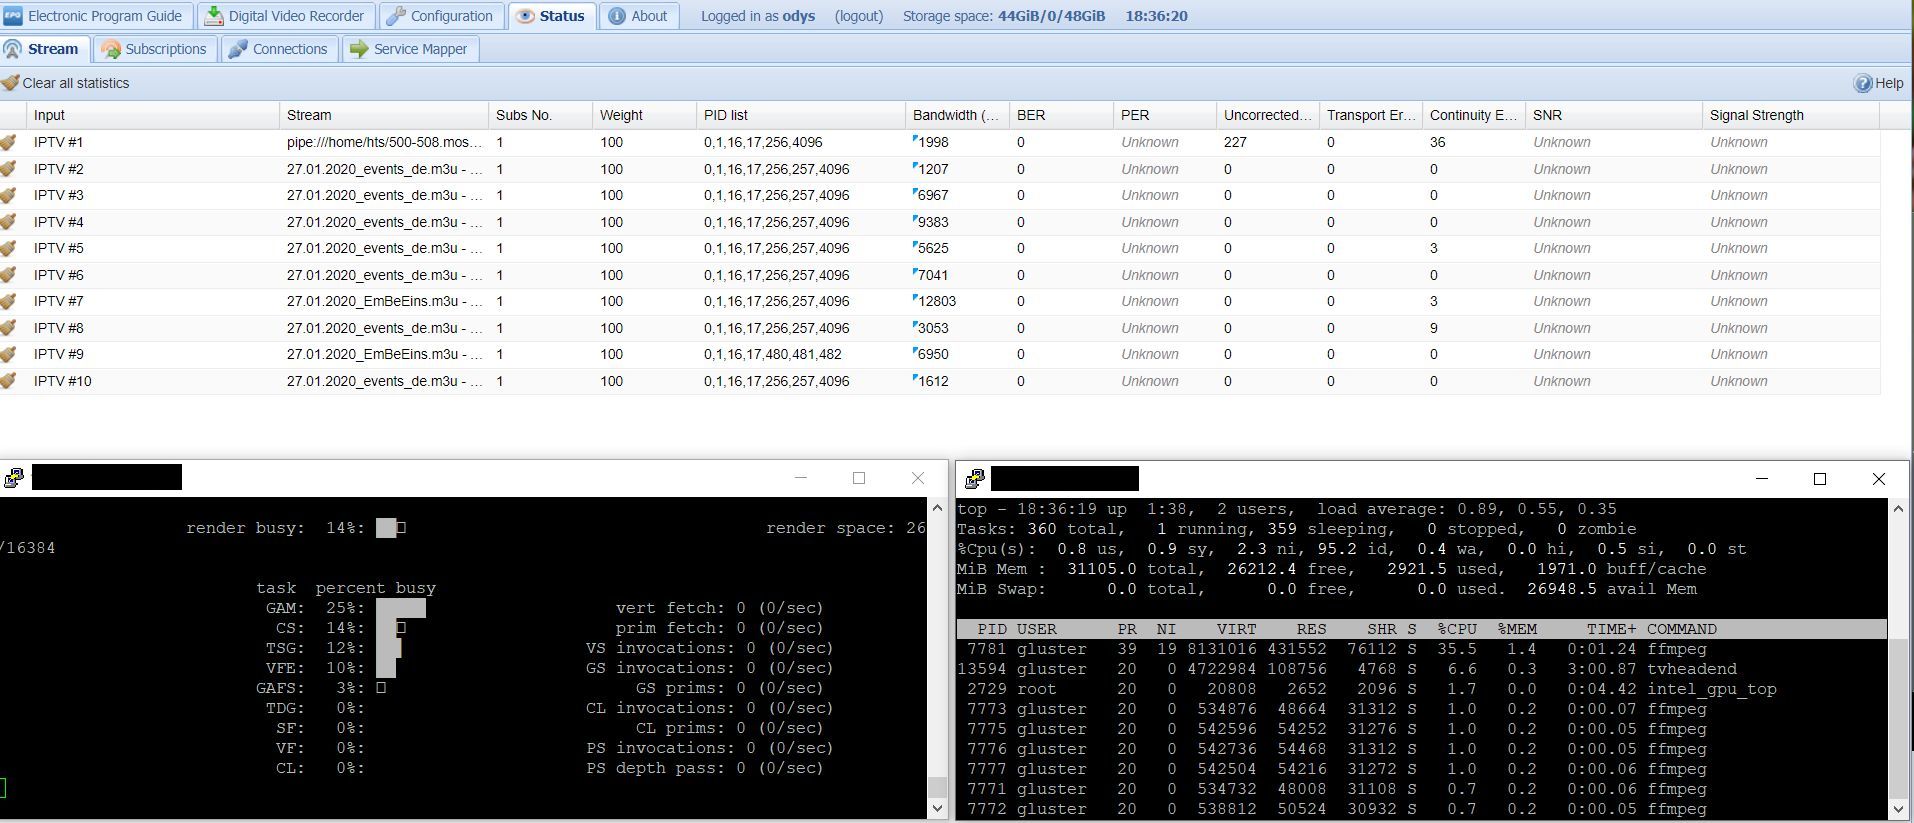Sort by the Signal Strength column header

[1791, 115]
